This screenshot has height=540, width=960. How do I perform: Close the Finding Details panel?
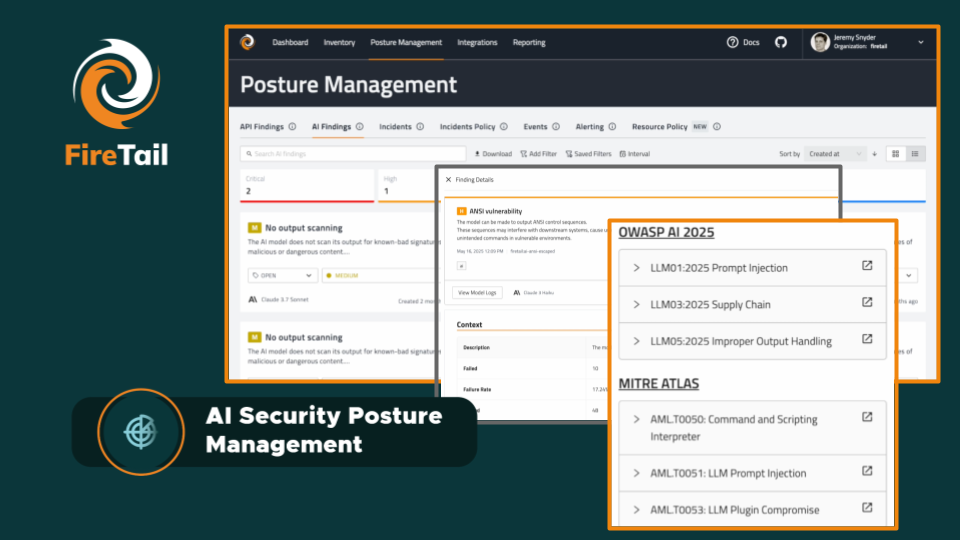tap(448, 179)
